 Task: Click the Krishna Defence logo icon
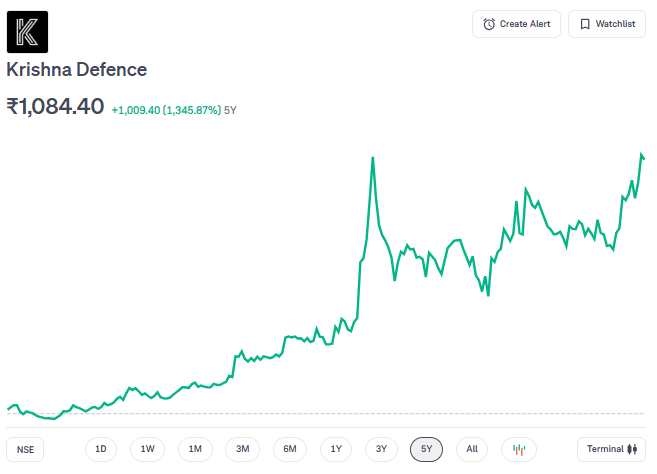pyautogui.click(x=28, y=31)
